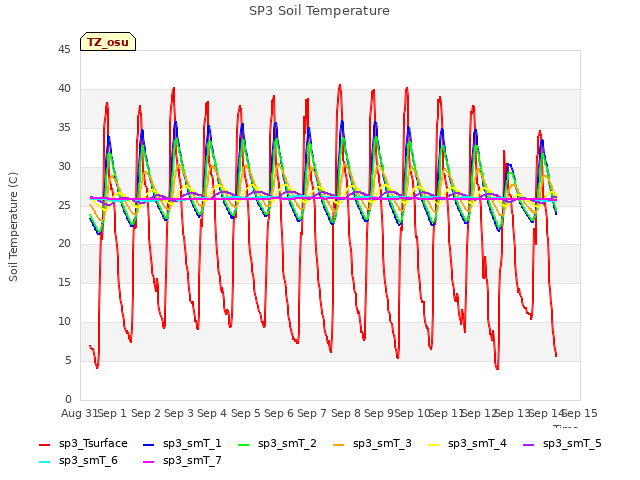Click cyan sp3_smT_6 legend swatch
This screenshot has height=480, width=640.
(x=44, y=462)
